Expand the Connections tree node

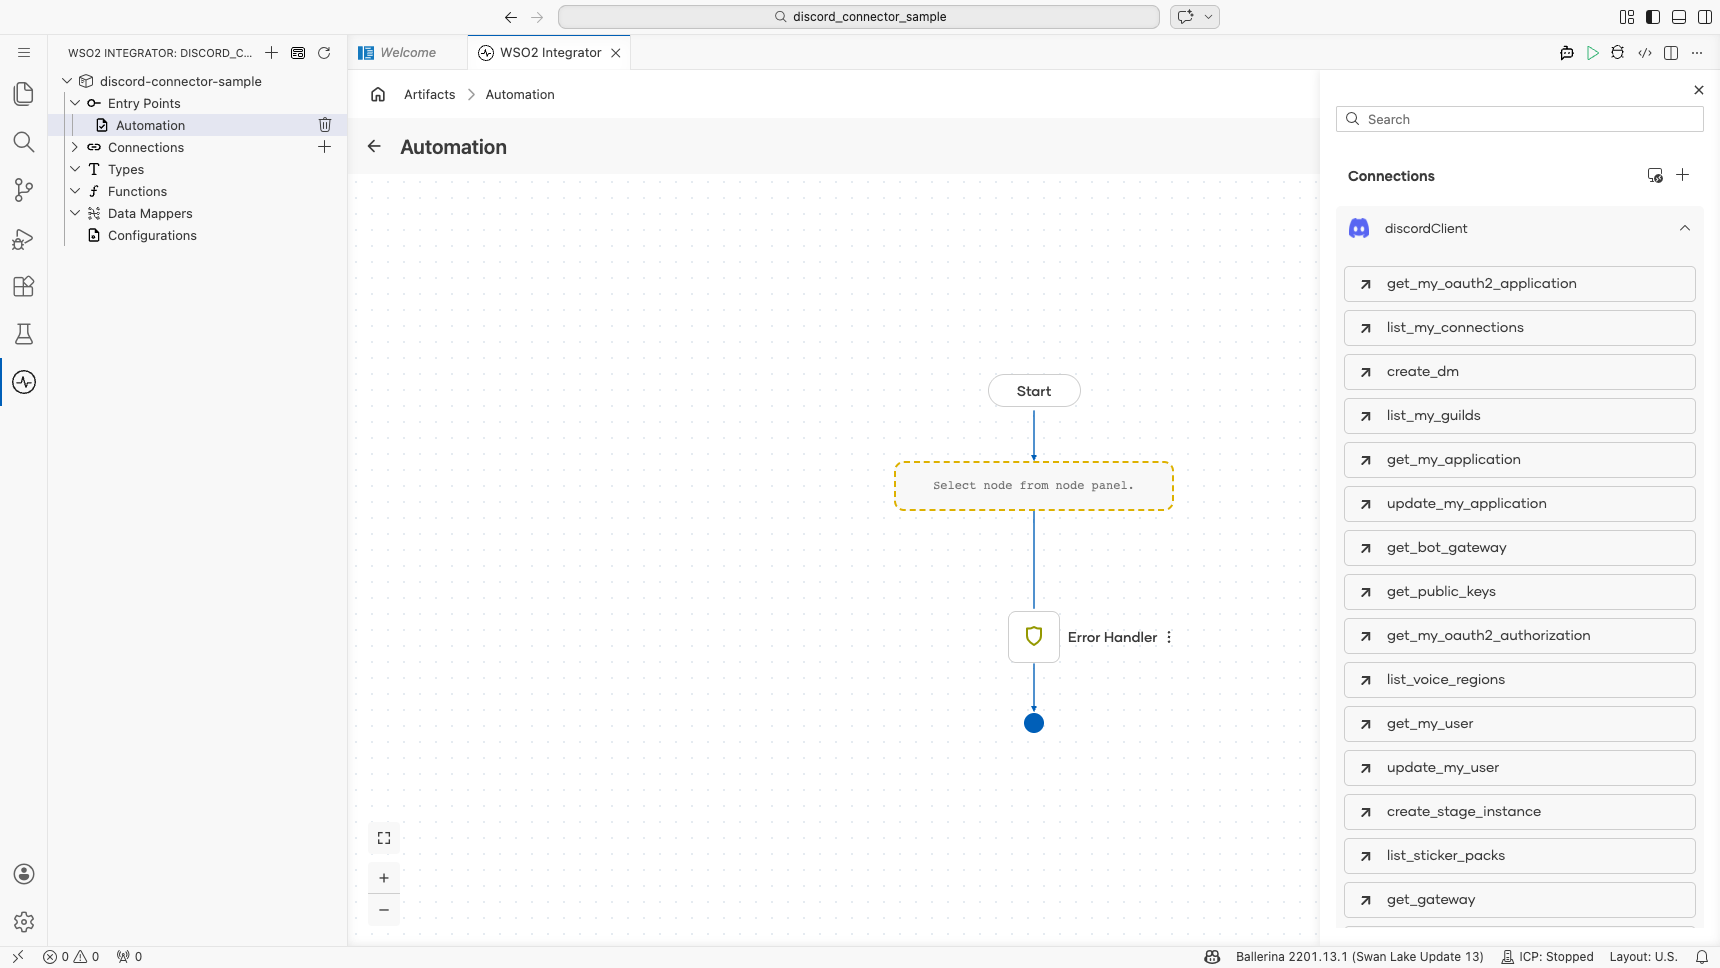[75, 147]
